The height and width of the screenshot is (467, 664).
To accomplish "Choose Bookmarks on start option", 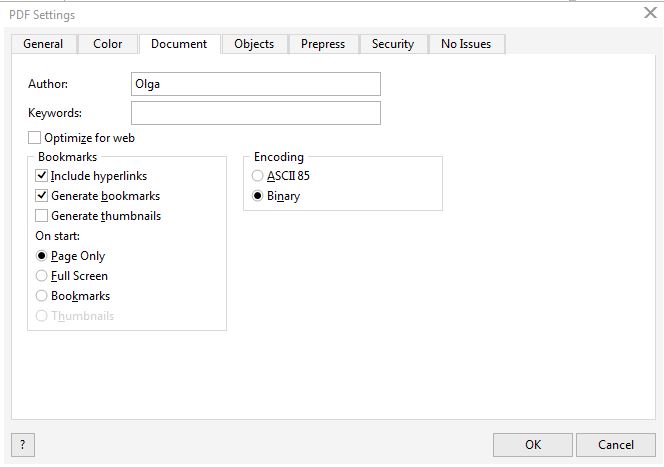I will [x=41, y=296].
